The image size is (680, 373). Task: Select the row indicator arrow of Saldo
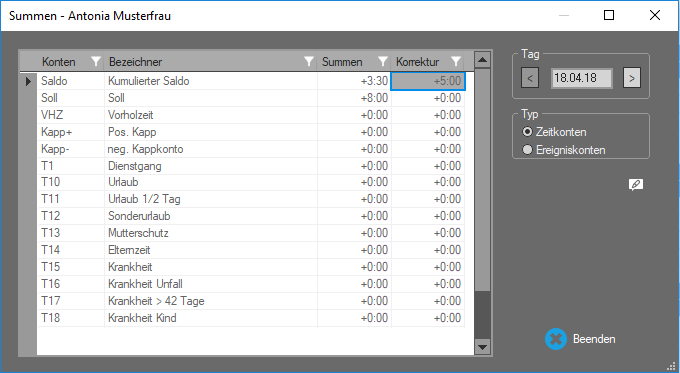coord(28,81)
